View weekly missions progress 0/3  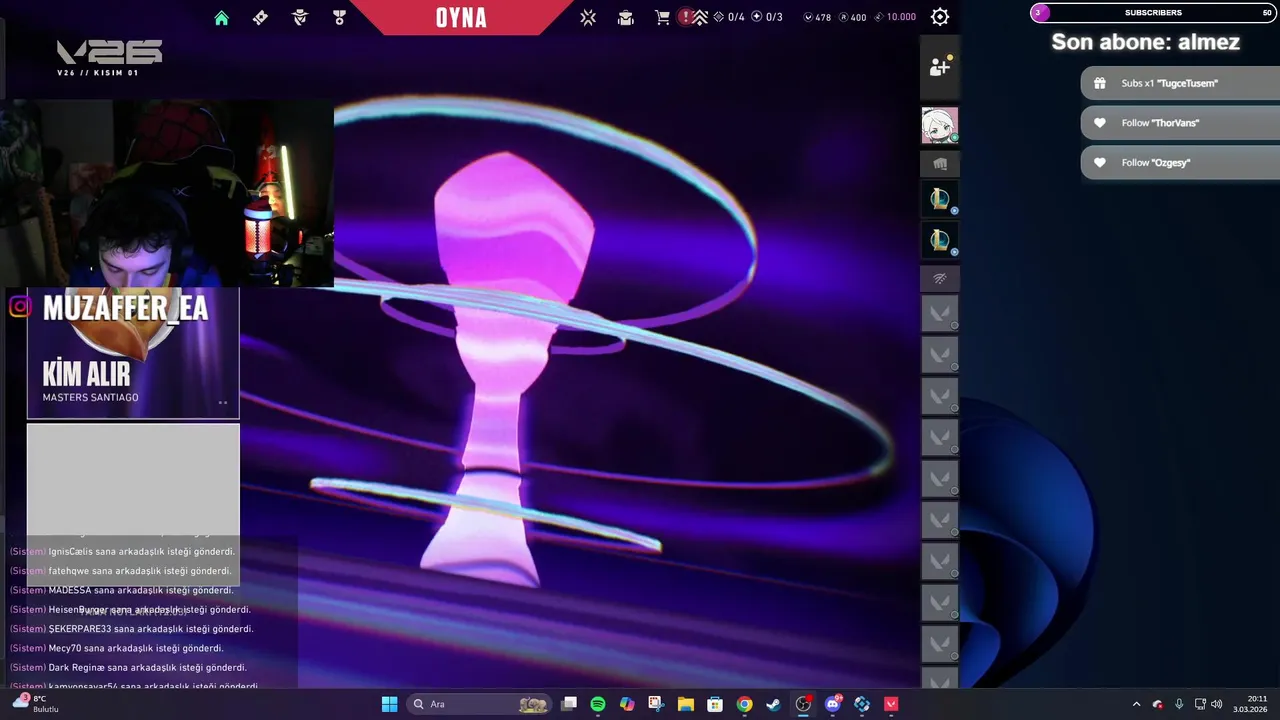(x=767, y=17)
